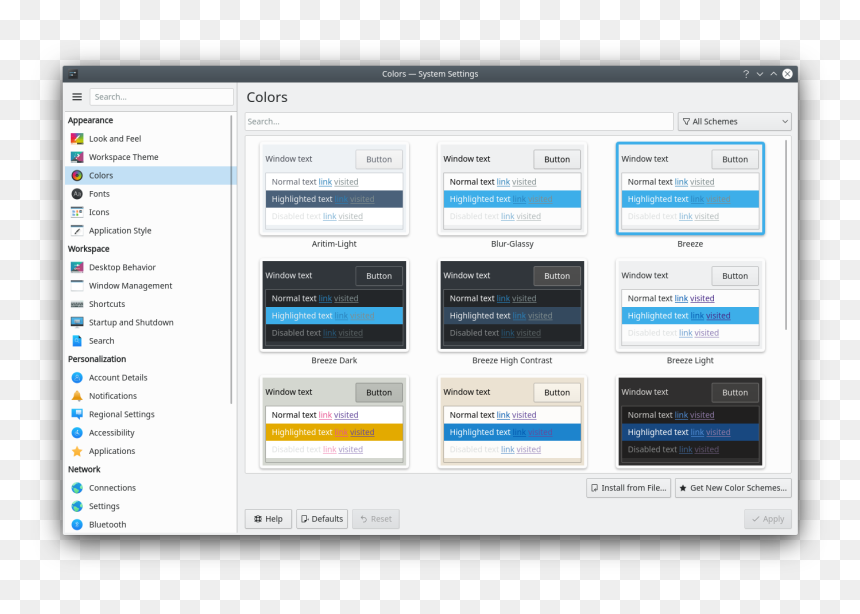Click the Shortcuts keyboard icon
The height and width of the screenshot is (614, 860).
pyautogui.click(x=77, y=304)
